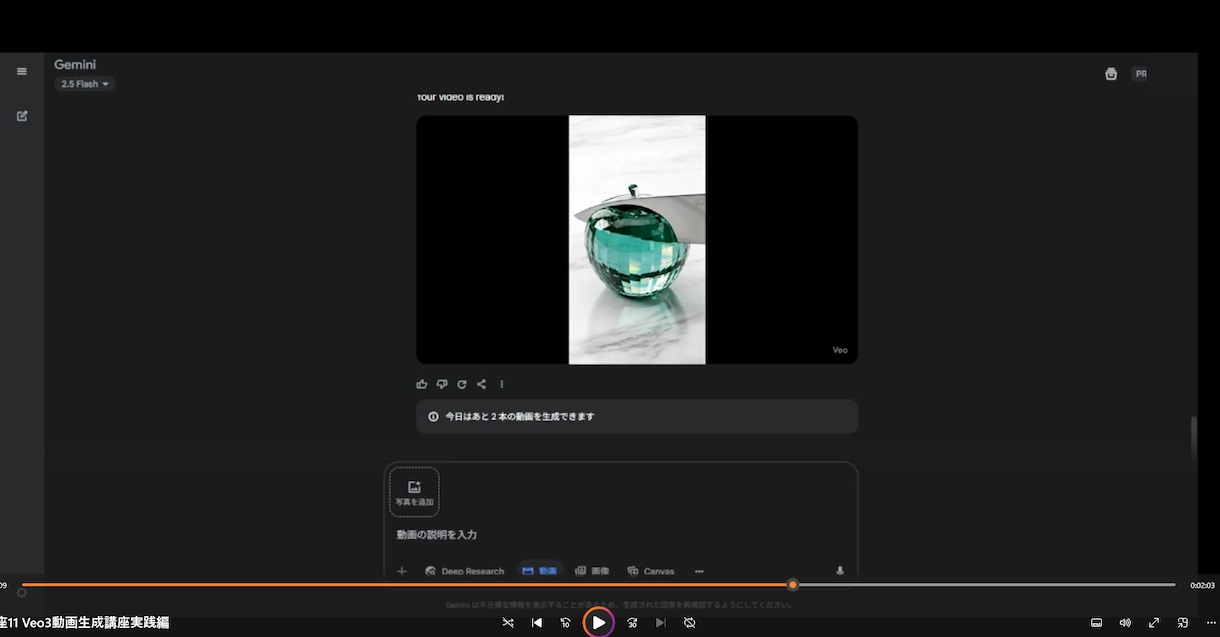Open picture-in-picture mini player icon
The height and width of the screenshot is (637, 1220).
(1183, 623)
